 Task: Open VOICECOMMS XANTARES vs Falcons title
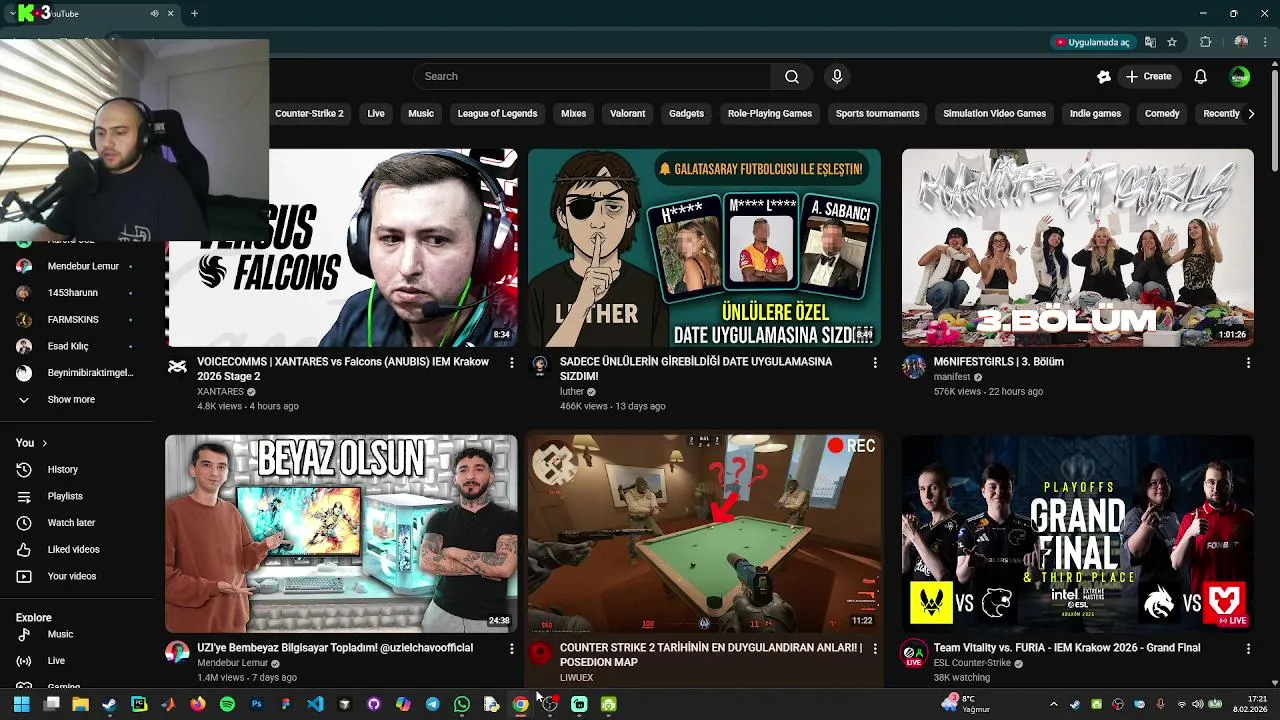pos(343,369)
